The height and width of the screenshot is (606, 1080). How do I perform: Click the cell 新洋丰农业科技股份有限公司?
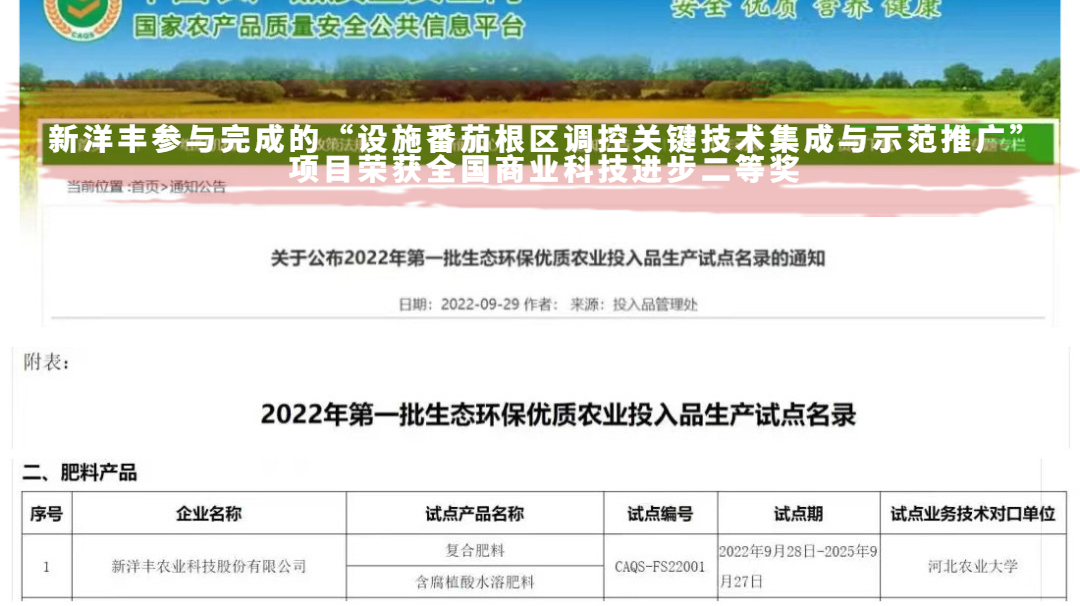pyautogui.click(x=209, y=566)
